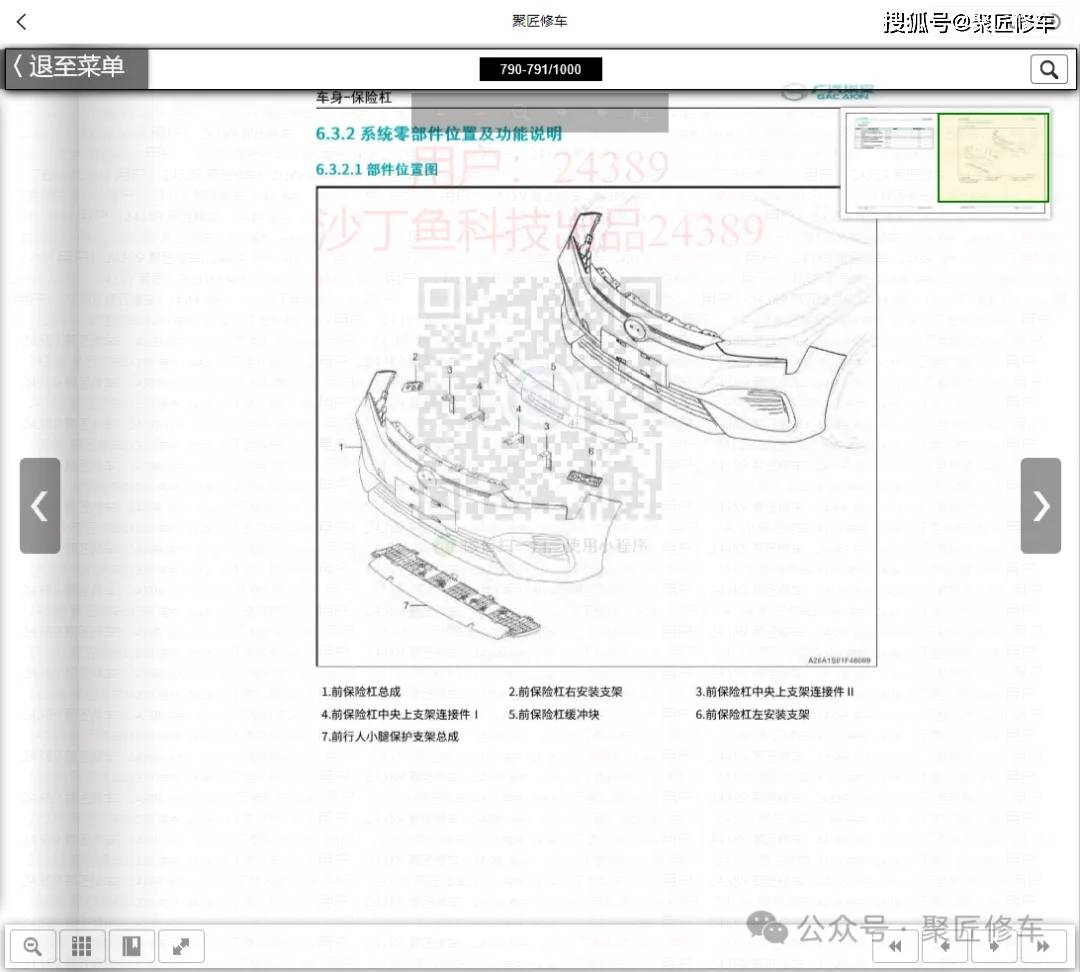The image size is (1080, 972).
Task: Select the subheading 6.3.2.1 部件位置图
Action: point(377,169)
